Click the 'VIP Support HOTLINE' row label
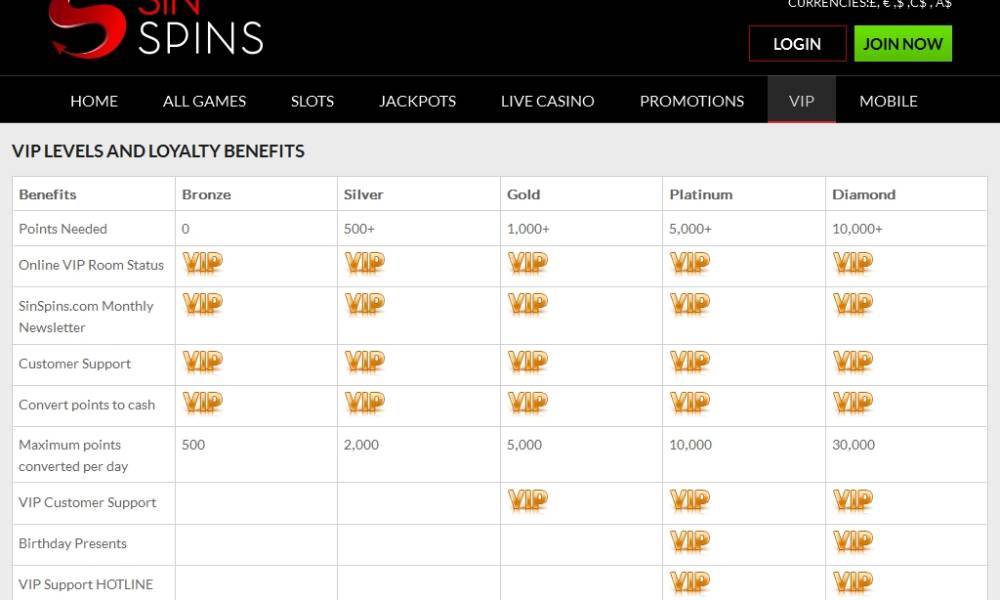Image resolution: width=1000 pixels, height=600 pixels. [x=86, y=585]
